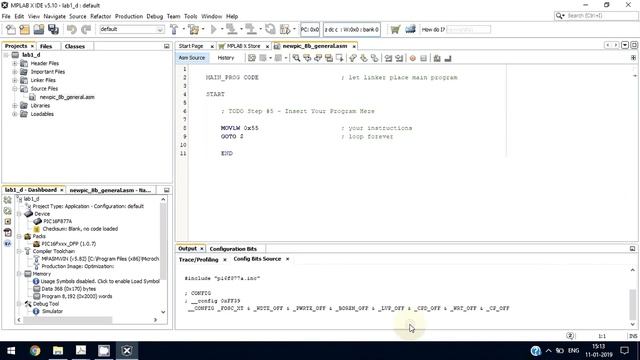The width and height of the screenshot is (640, 360).
Task: Click the second icon in the dashboard sidebar
Action: coord(7,211)
